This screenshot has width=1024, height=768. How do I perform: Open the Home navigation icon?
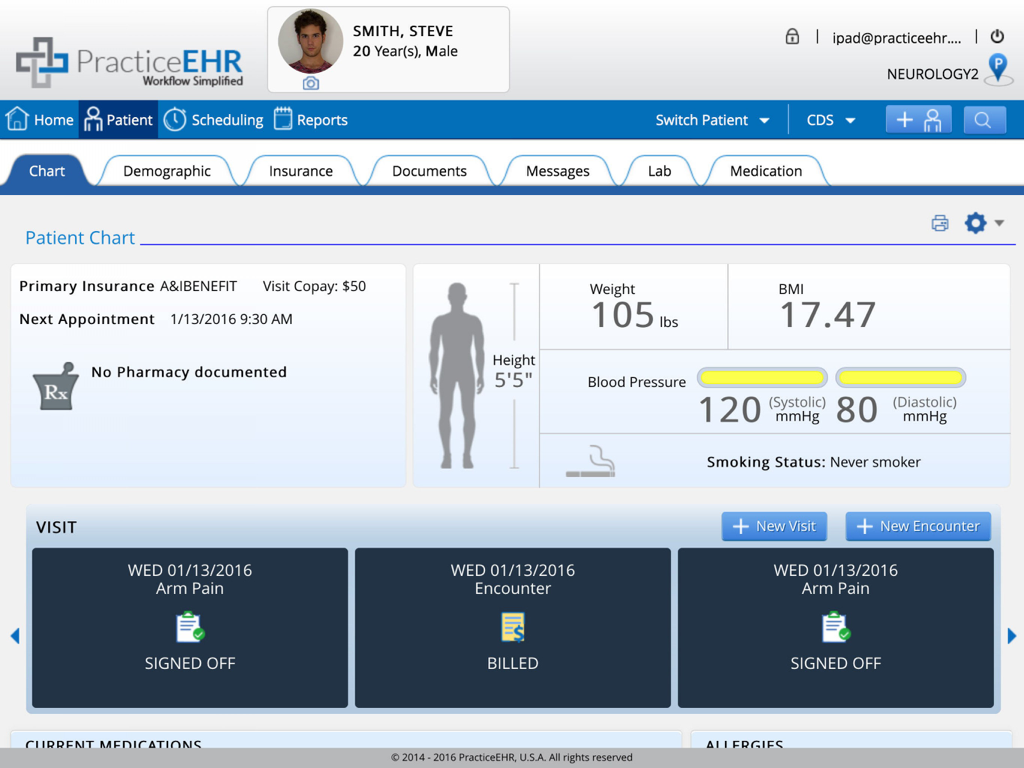17,119
